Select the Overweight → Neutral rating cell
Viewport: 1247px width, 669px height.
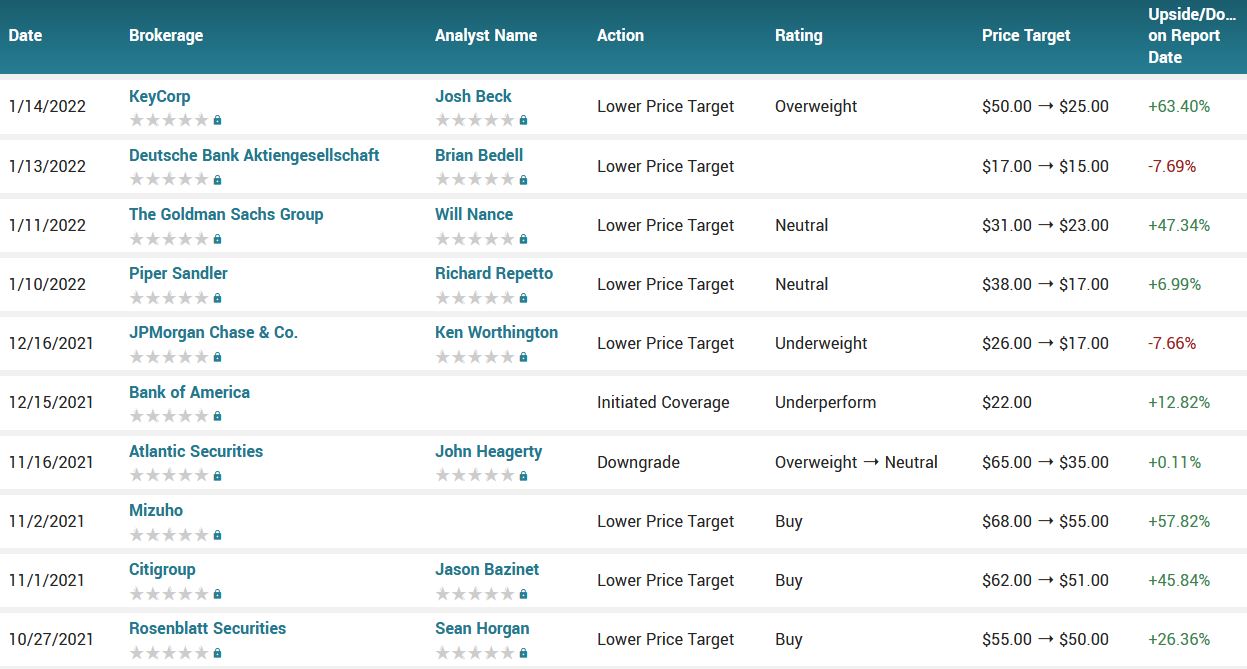856,462
